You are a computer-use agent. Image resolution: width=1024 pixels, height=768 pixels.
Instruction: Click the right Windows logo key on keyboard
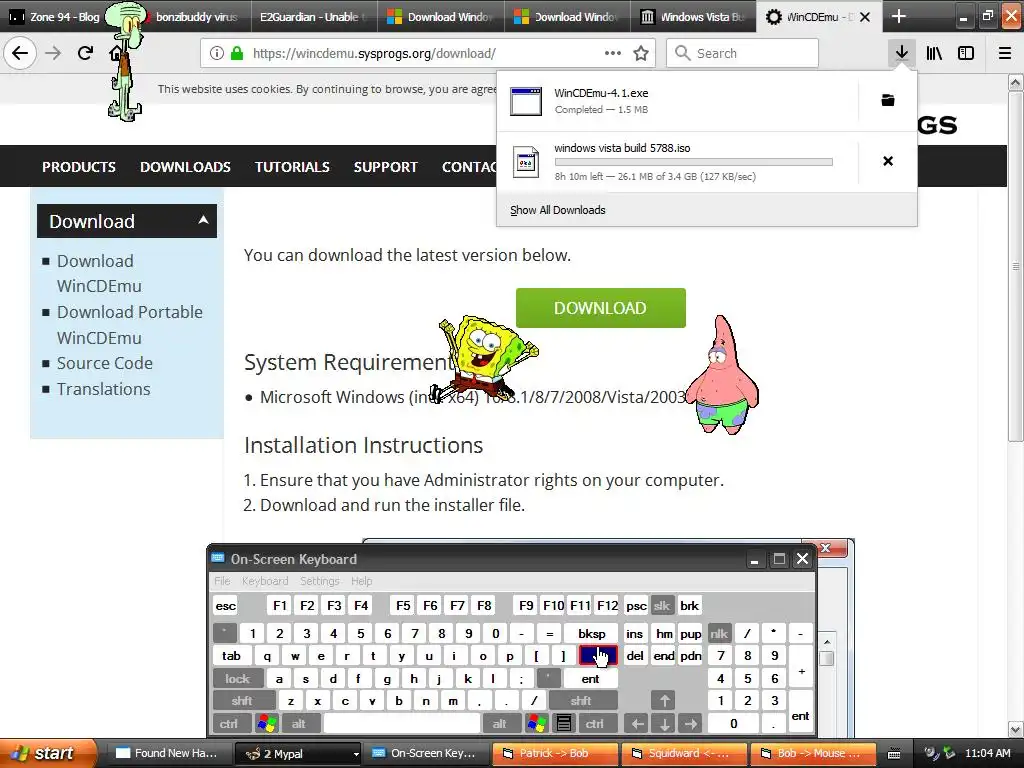537,723
